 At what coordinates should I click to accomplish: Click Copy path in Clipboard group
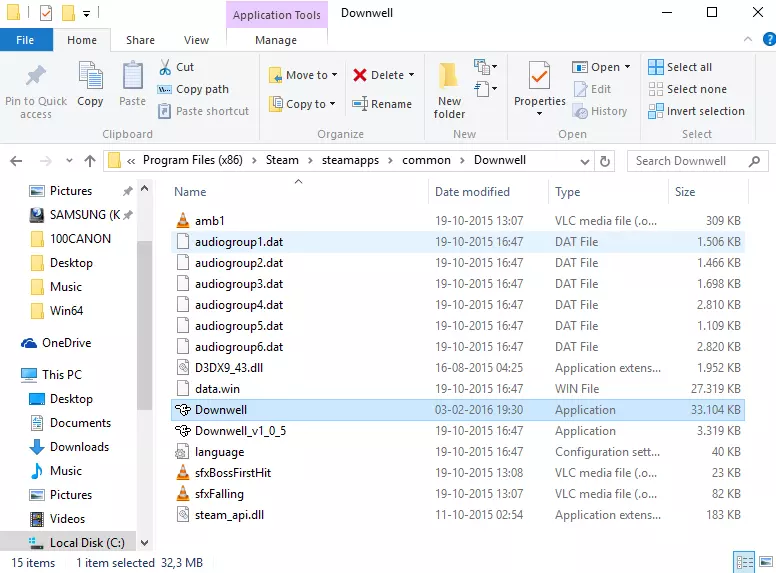193,89
